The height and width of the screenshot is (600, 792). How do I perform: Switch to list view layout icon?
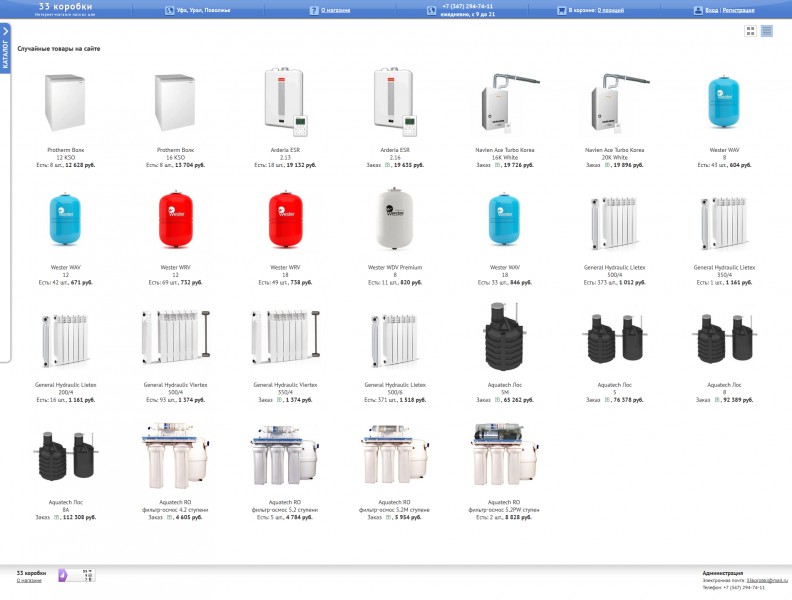click(x=767, y=31)
